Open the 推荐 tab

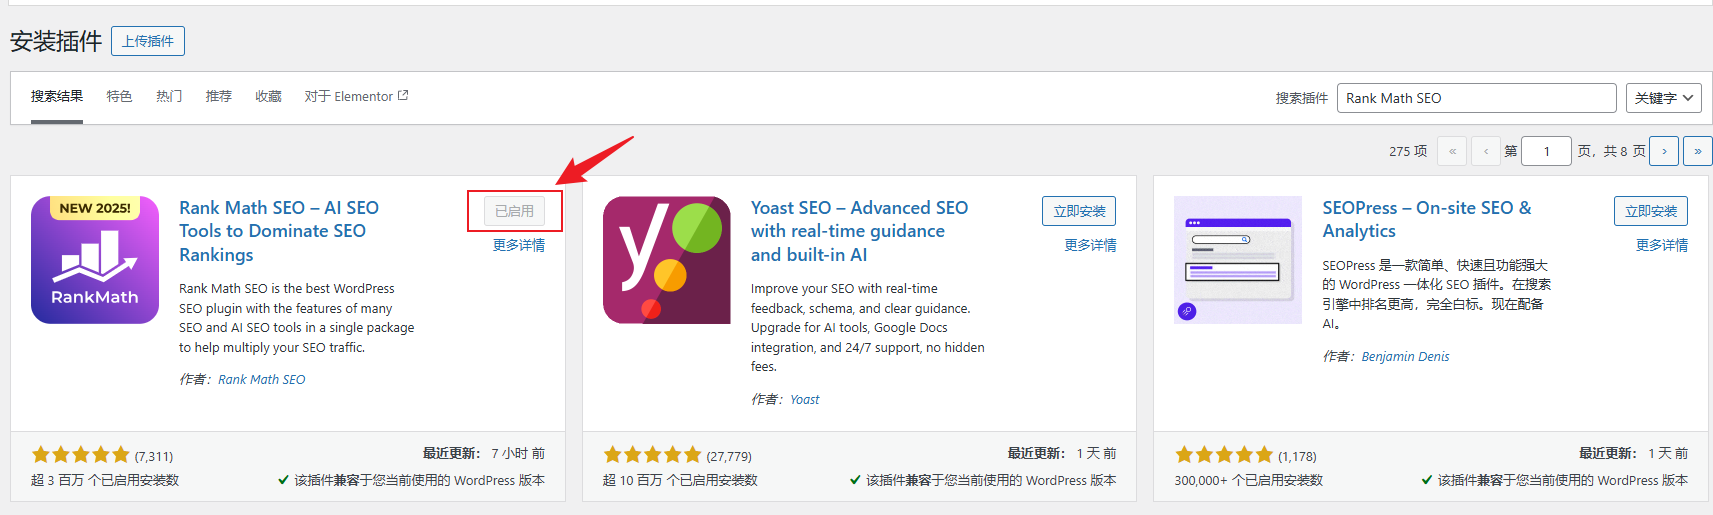218,96
